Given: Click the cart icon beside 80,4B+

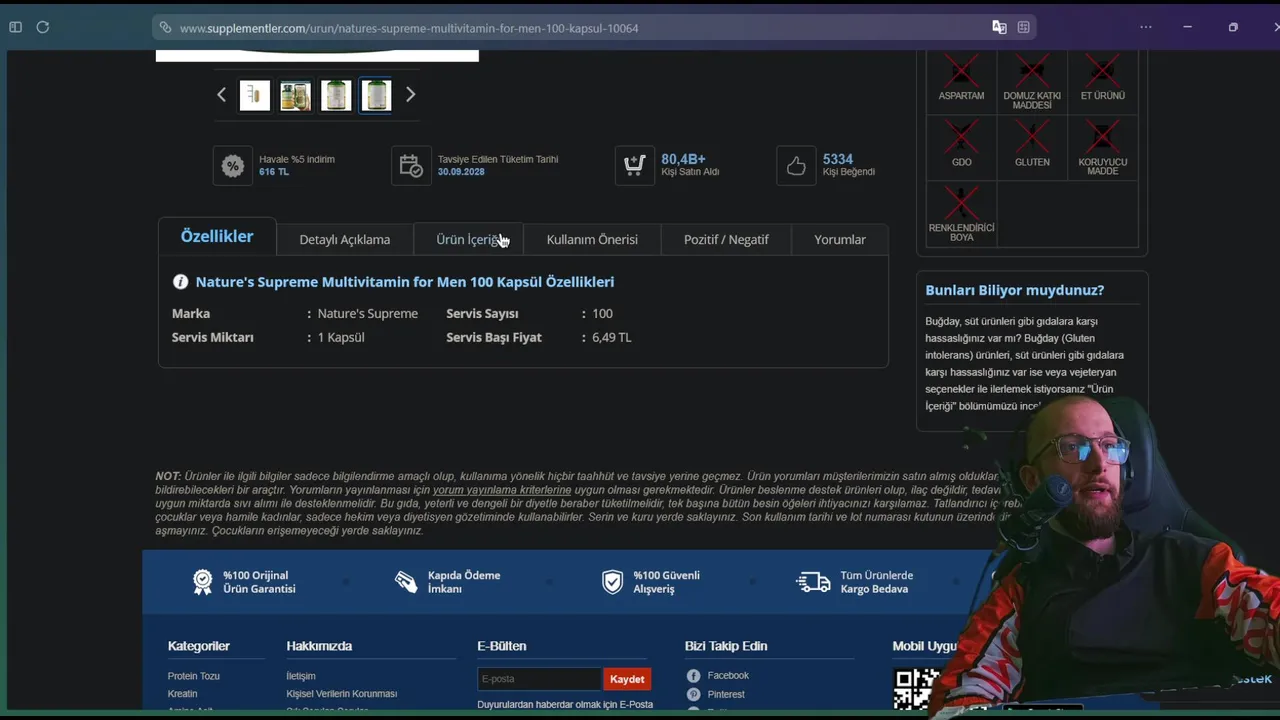Looking at the screenshot, I should tap(635, 166).
